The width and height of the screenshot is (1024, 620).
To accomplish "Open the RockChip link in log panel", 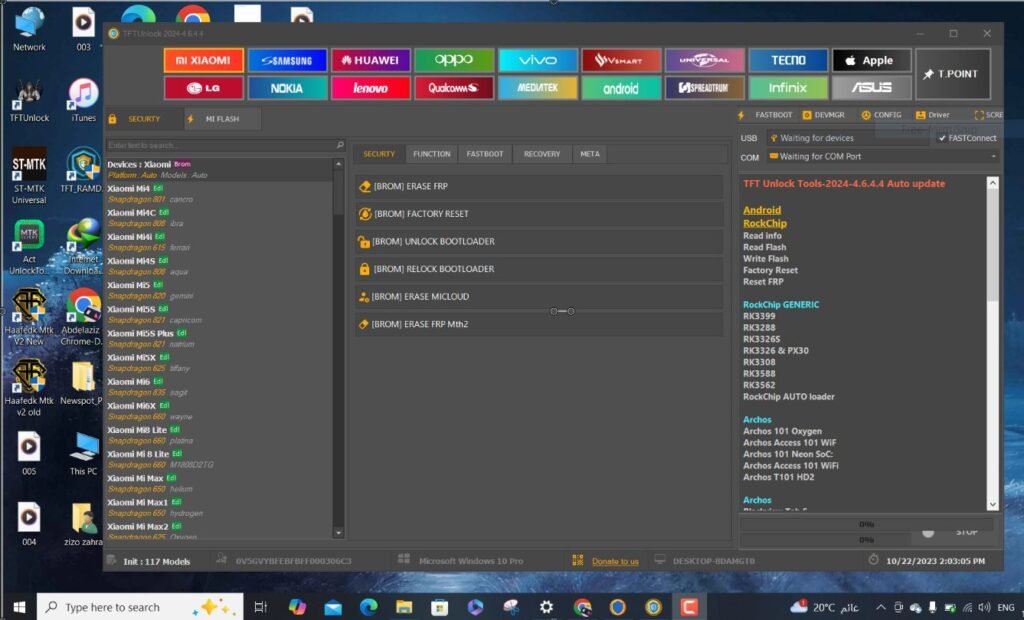I will tap(765, 223).
